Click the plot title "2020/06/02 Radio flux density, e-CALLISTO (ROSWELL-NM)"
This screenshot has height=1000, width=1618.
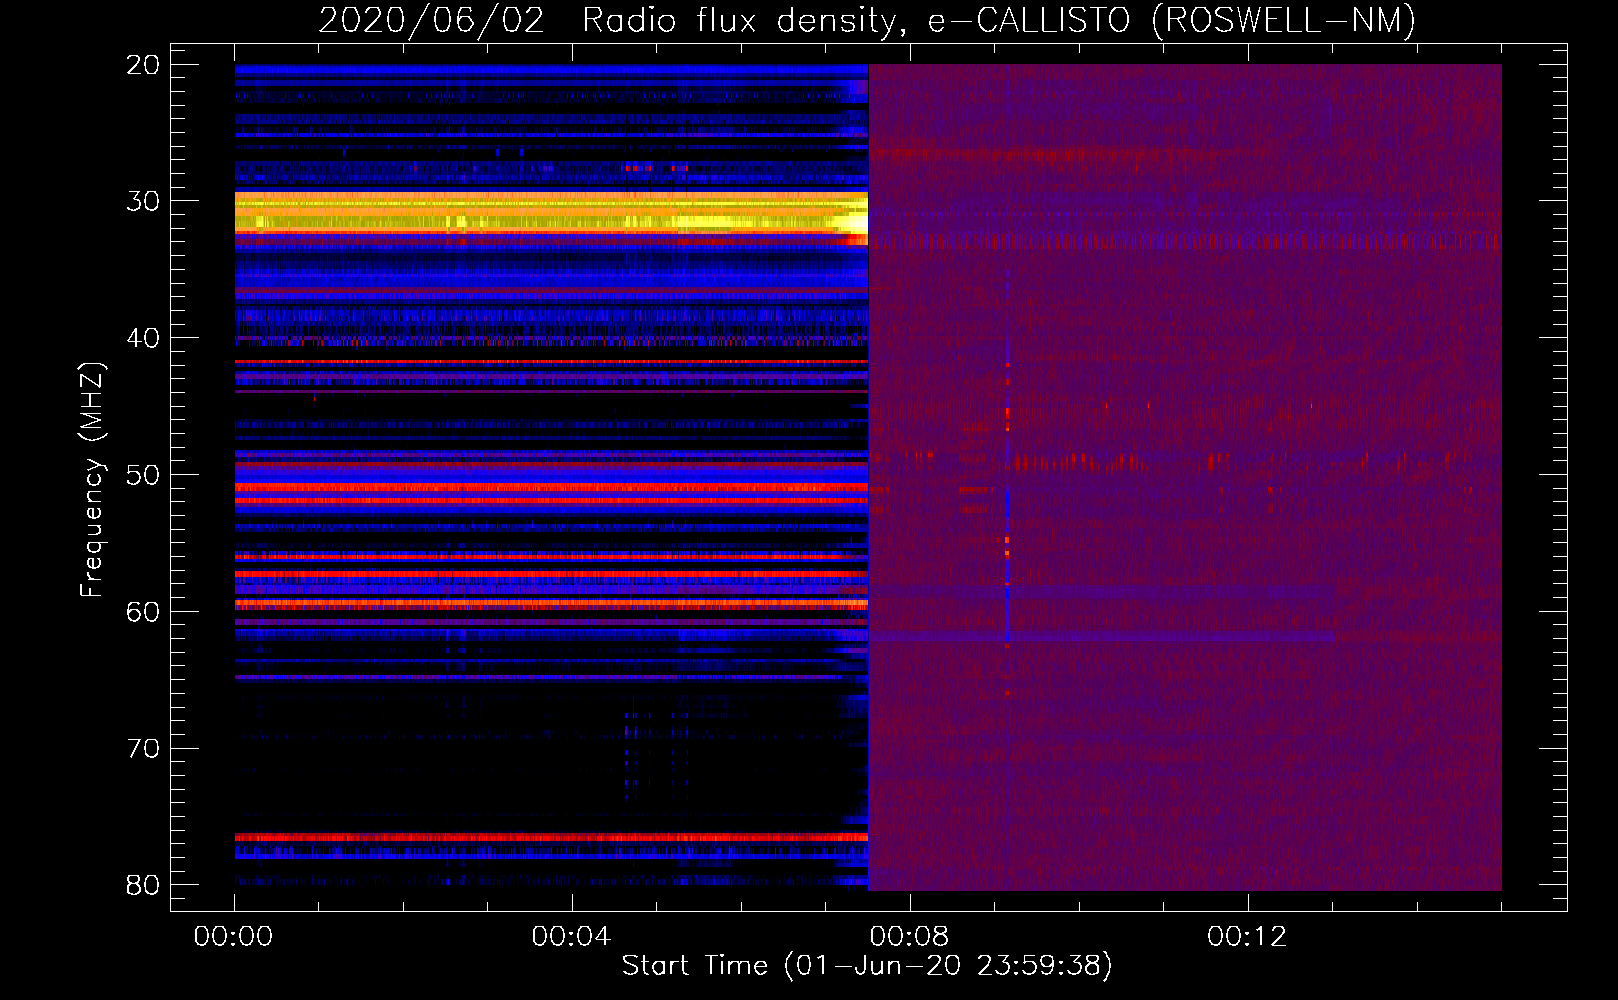pos(867,20)
